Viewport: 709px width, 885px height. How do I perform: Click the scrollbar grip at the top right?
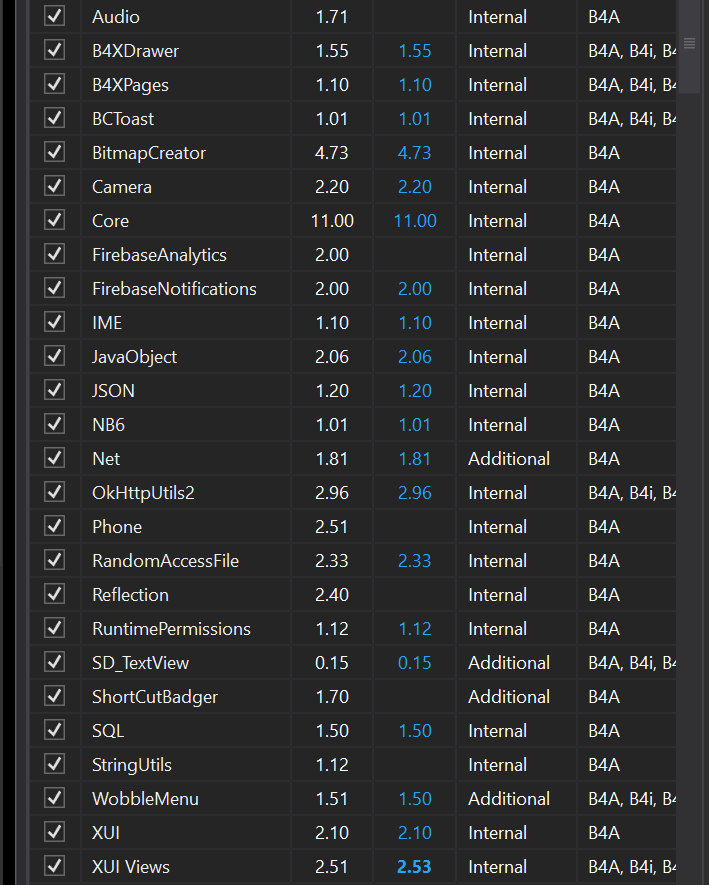tap(689, 43)
